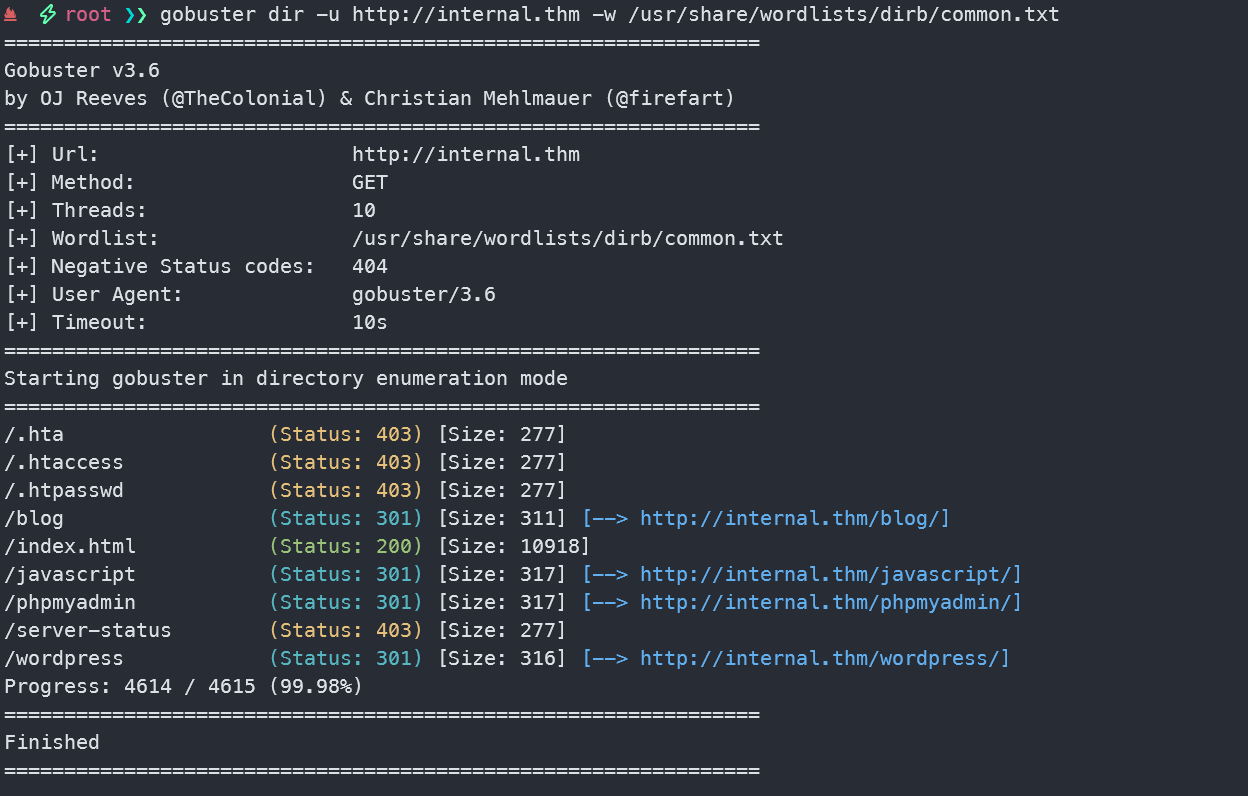Click the '[+] Negative Status codes:' label

[160, 267]
